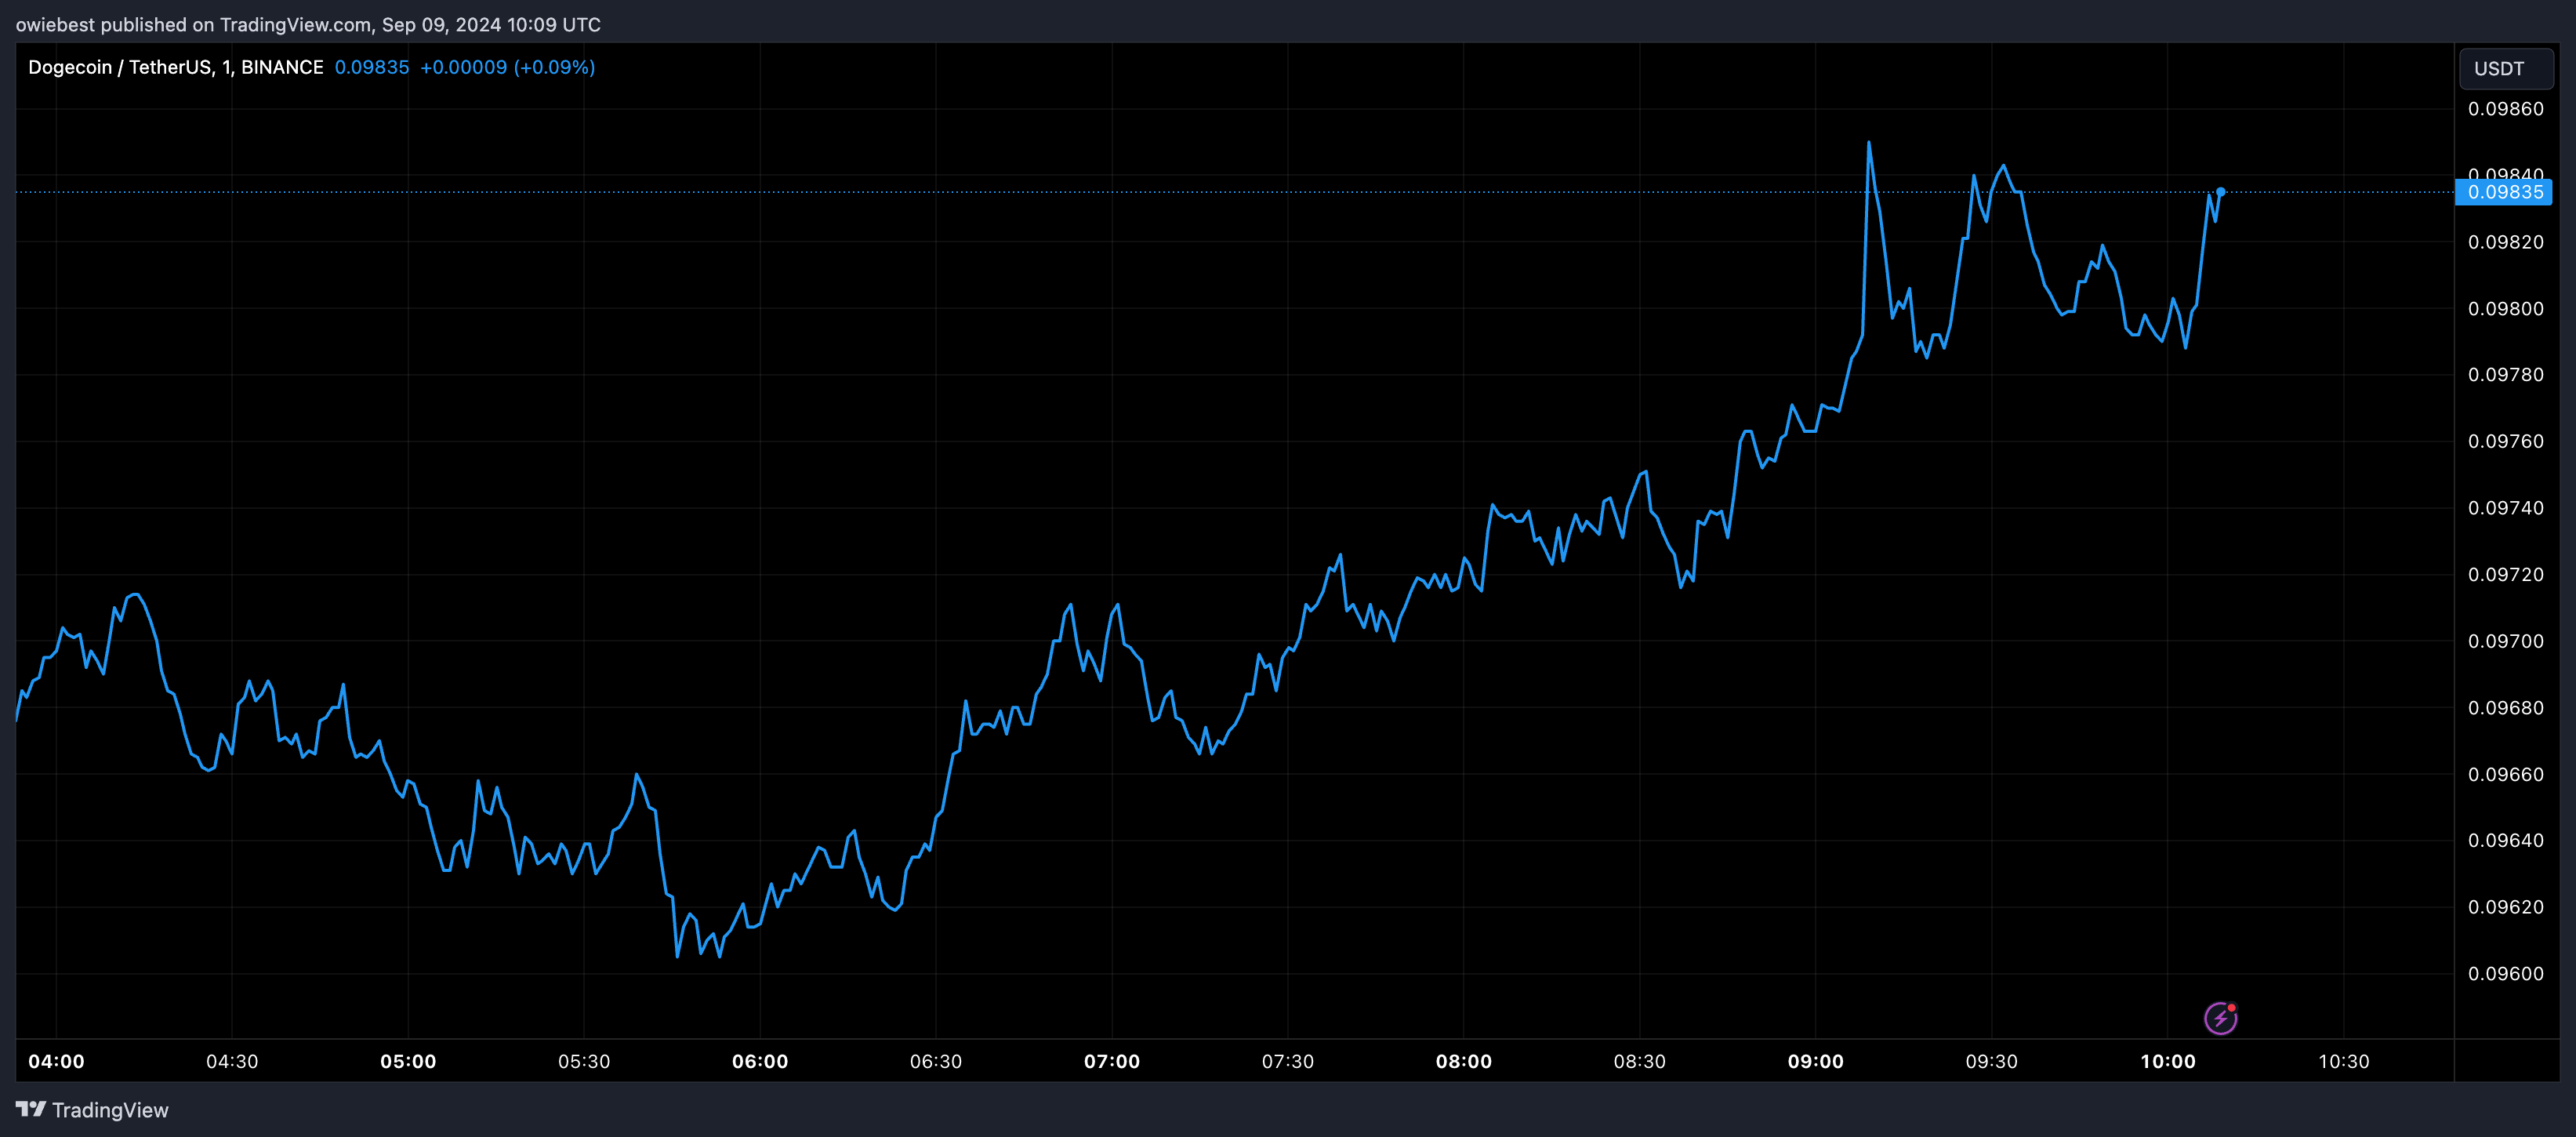Viewport: 2576px width, 1137px height.
Task: Click the 06:00 time axis label
Action: [x=760, y=1061]
